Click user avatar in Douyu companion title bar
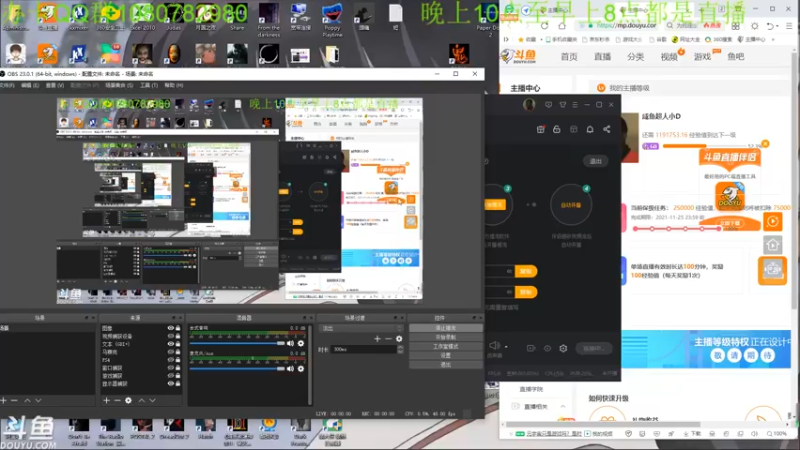Image resolution: width=800 pixels, height=450 pixels. (x=529, y=105)
